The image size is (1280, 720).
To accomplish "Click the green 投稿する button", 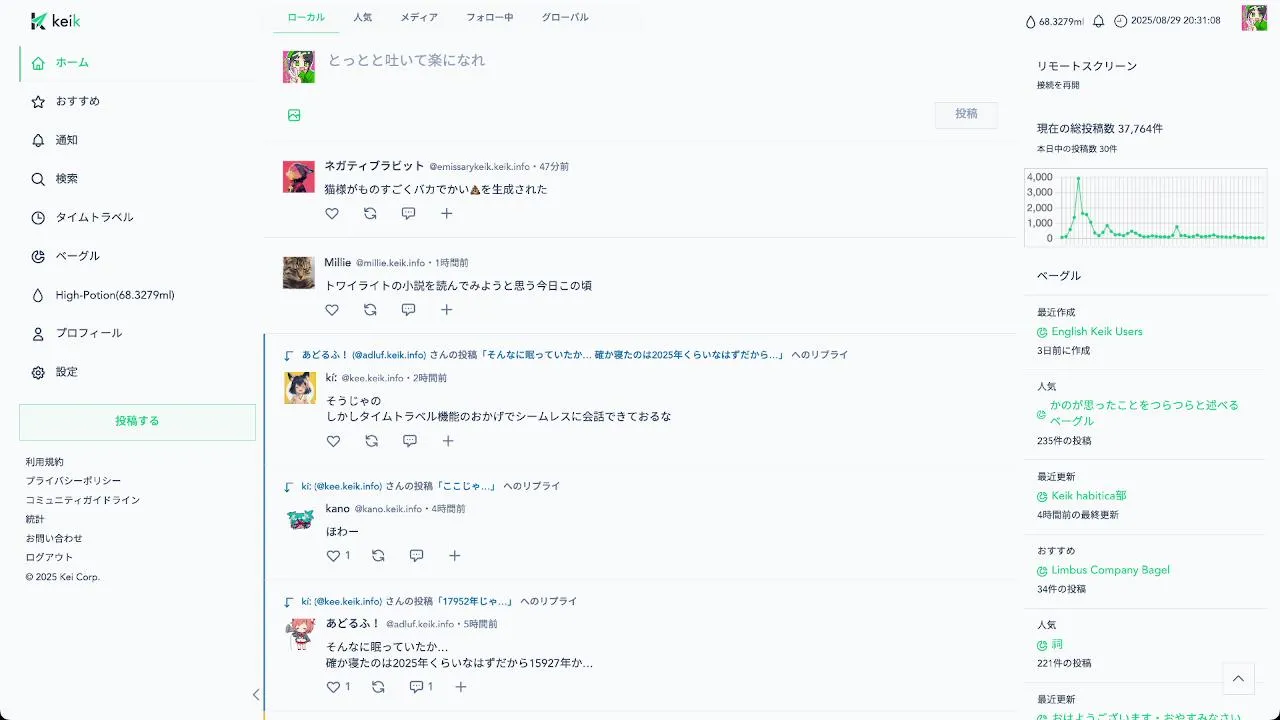I will 137,422.
